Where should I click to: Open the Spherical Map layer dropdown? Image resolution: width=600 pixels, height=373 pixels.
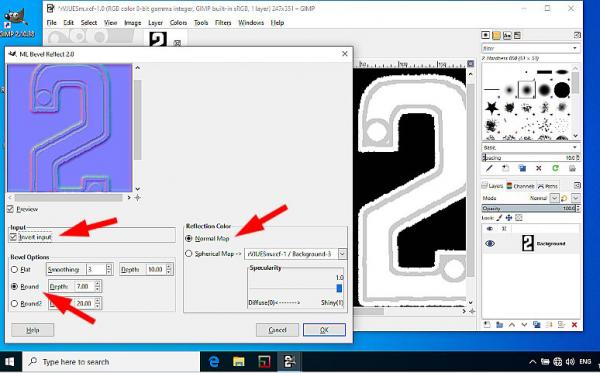tap(342, 254)
